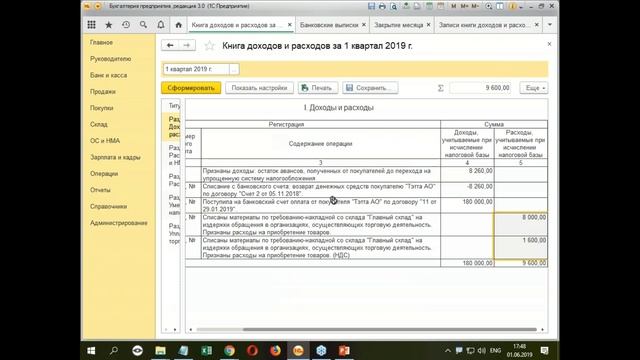Open ОС и НМА section

pos(105,141)
